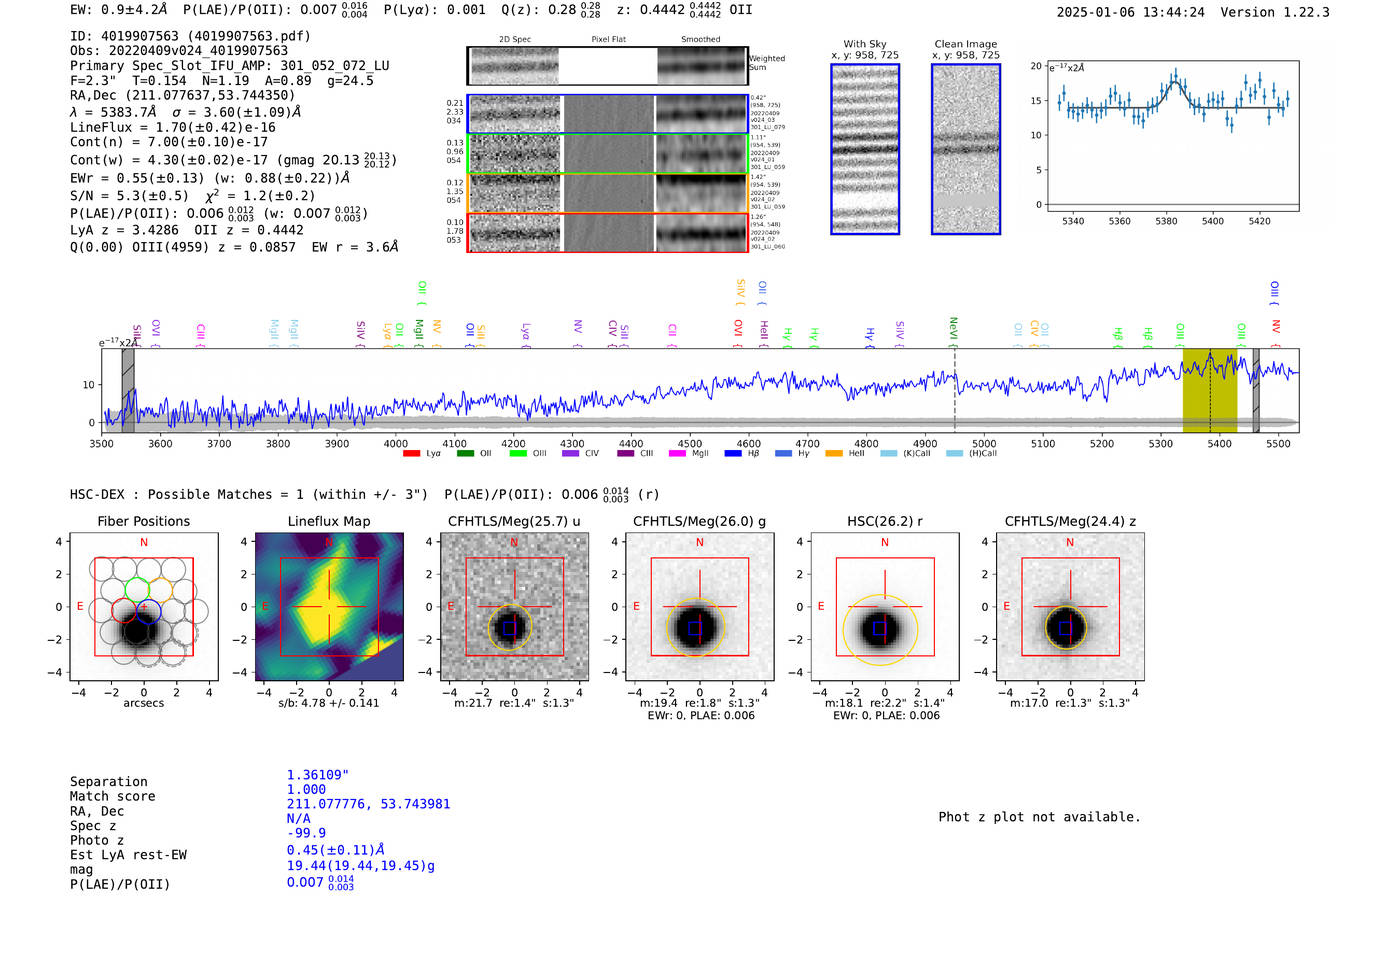Select the blue-outlined 2D spectrum row

tap(608, 114)
